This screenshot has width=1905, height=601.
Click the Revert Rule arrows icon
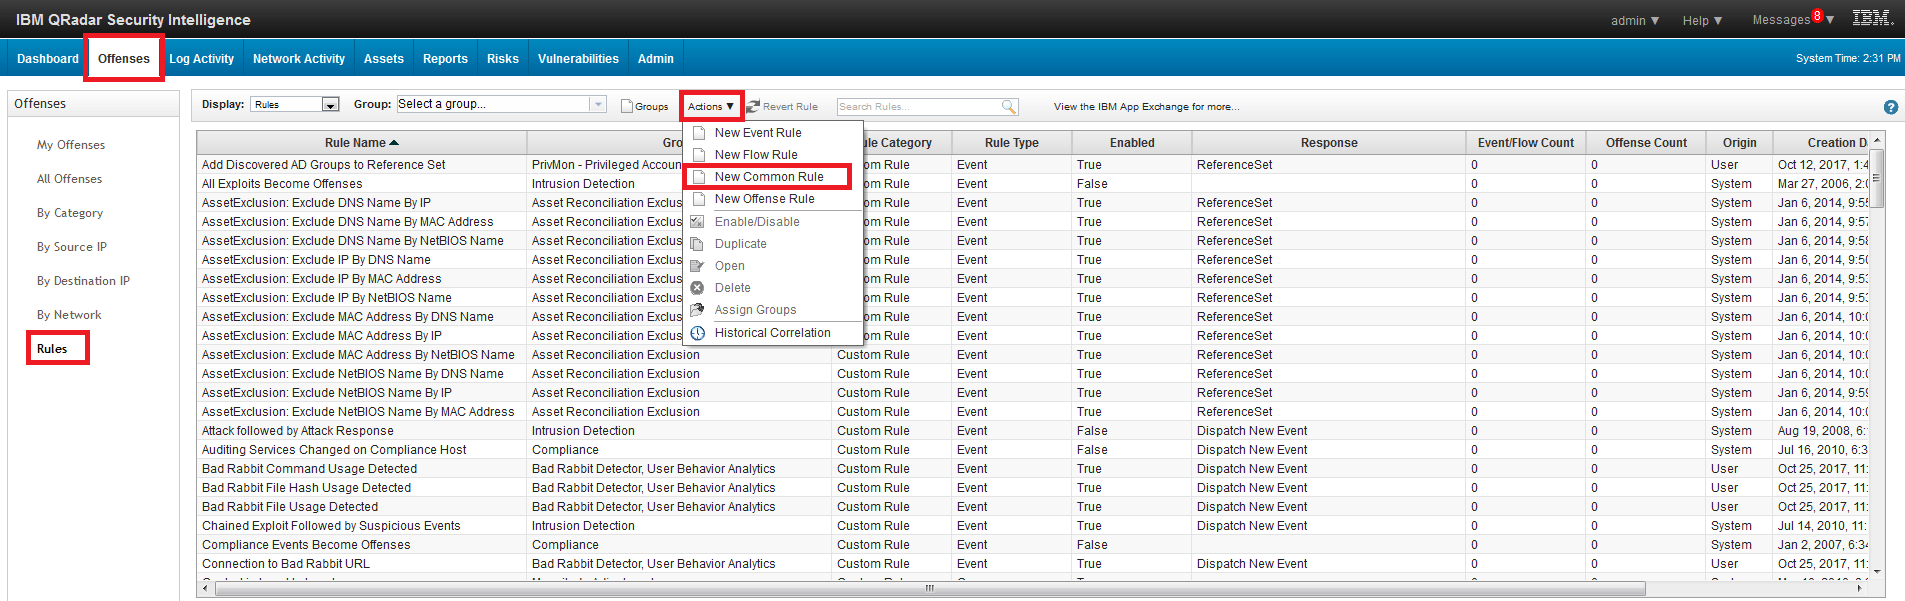click(754, 106)
